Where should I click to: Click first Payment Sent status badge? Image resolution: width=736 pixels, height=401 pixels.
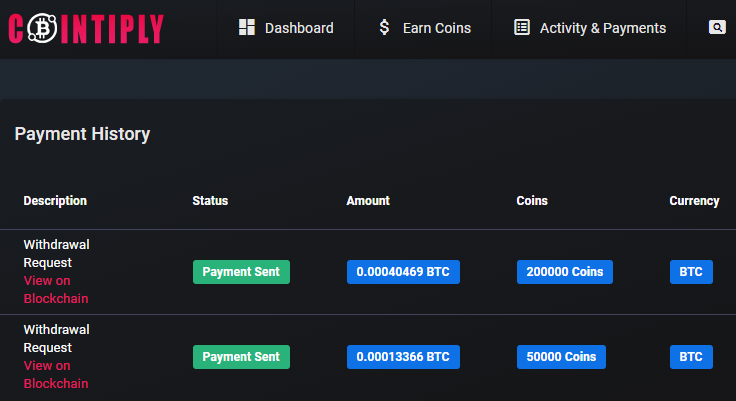(x=241, y=272)
